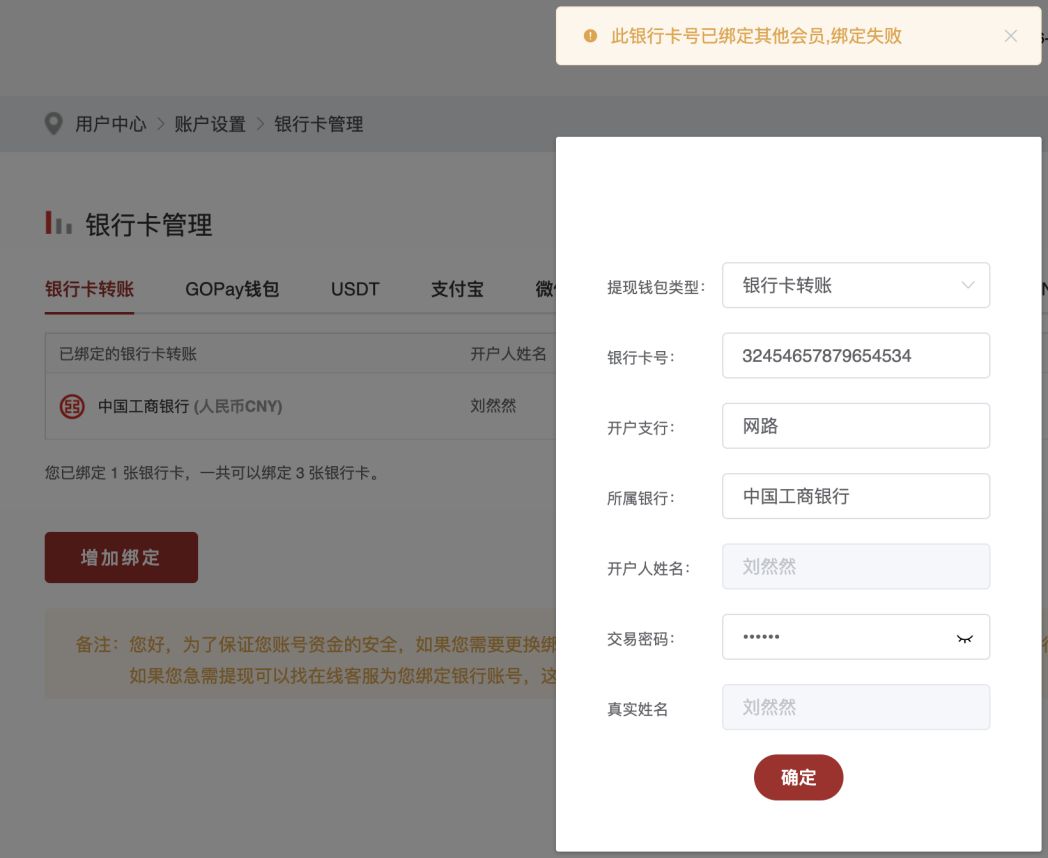The image size is (1048, 858).
Task: Click the ICBC bank logo icon
Action: tap(72, 406)
